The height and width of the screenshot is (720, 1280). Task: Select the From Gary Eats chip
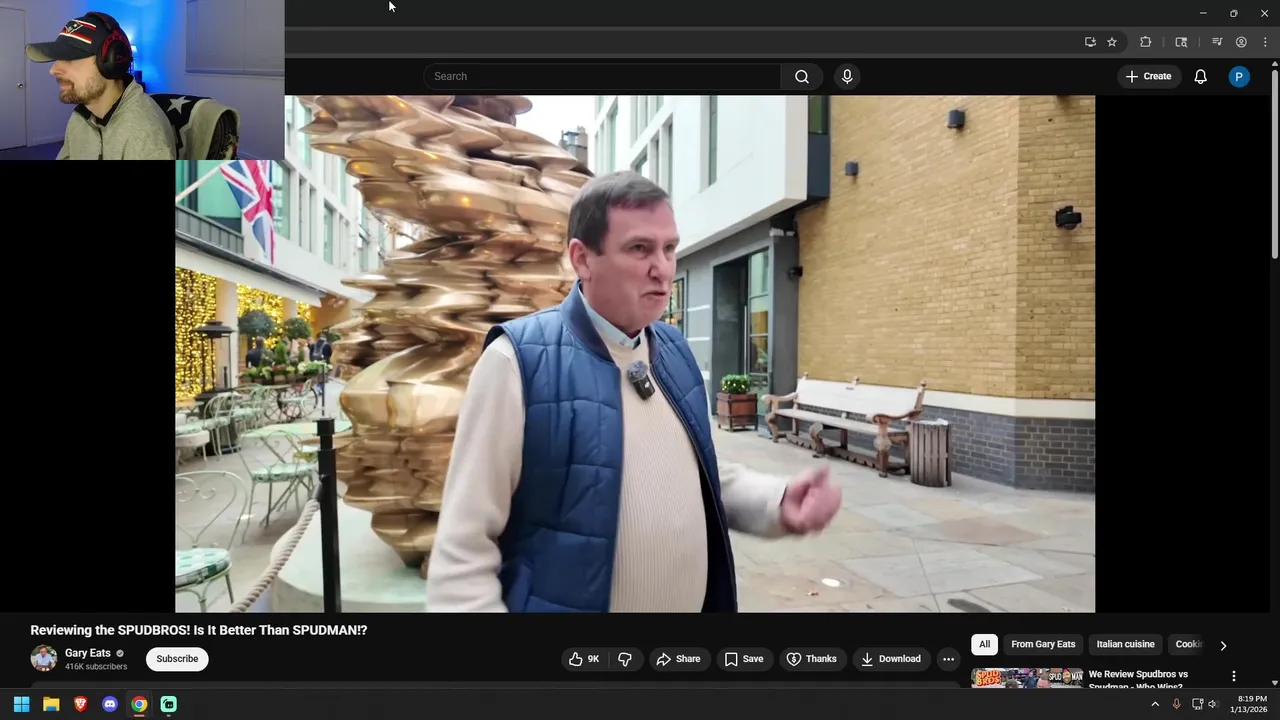[1043, 645]
